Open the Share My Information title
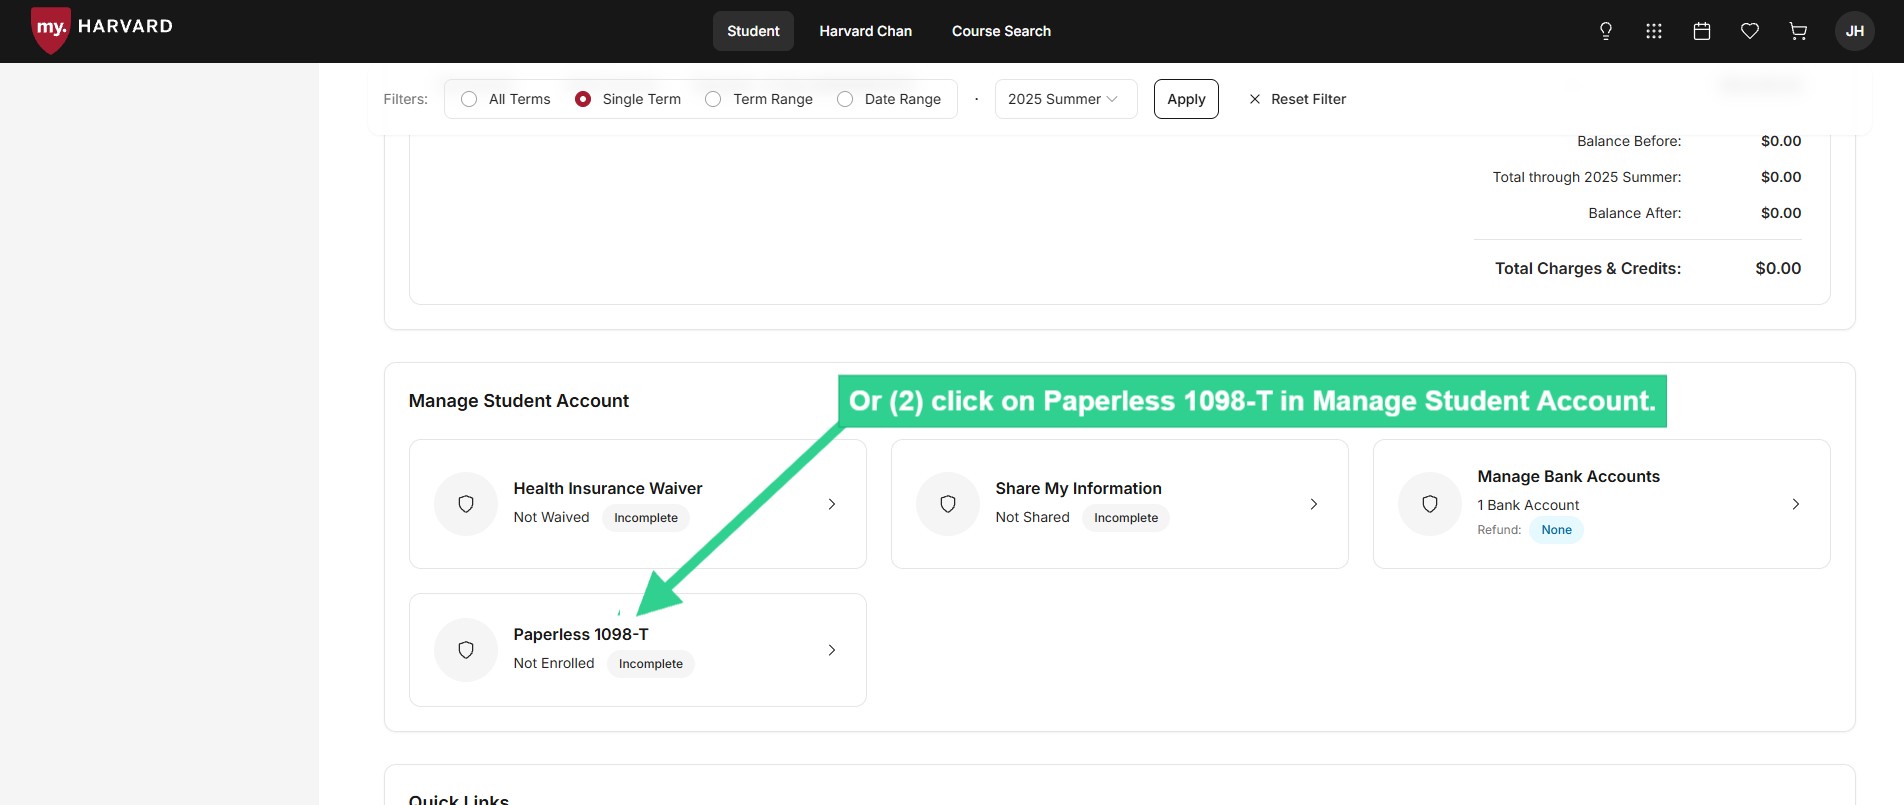Screen dimensions: 1904x805 [x=1078, y=488]
